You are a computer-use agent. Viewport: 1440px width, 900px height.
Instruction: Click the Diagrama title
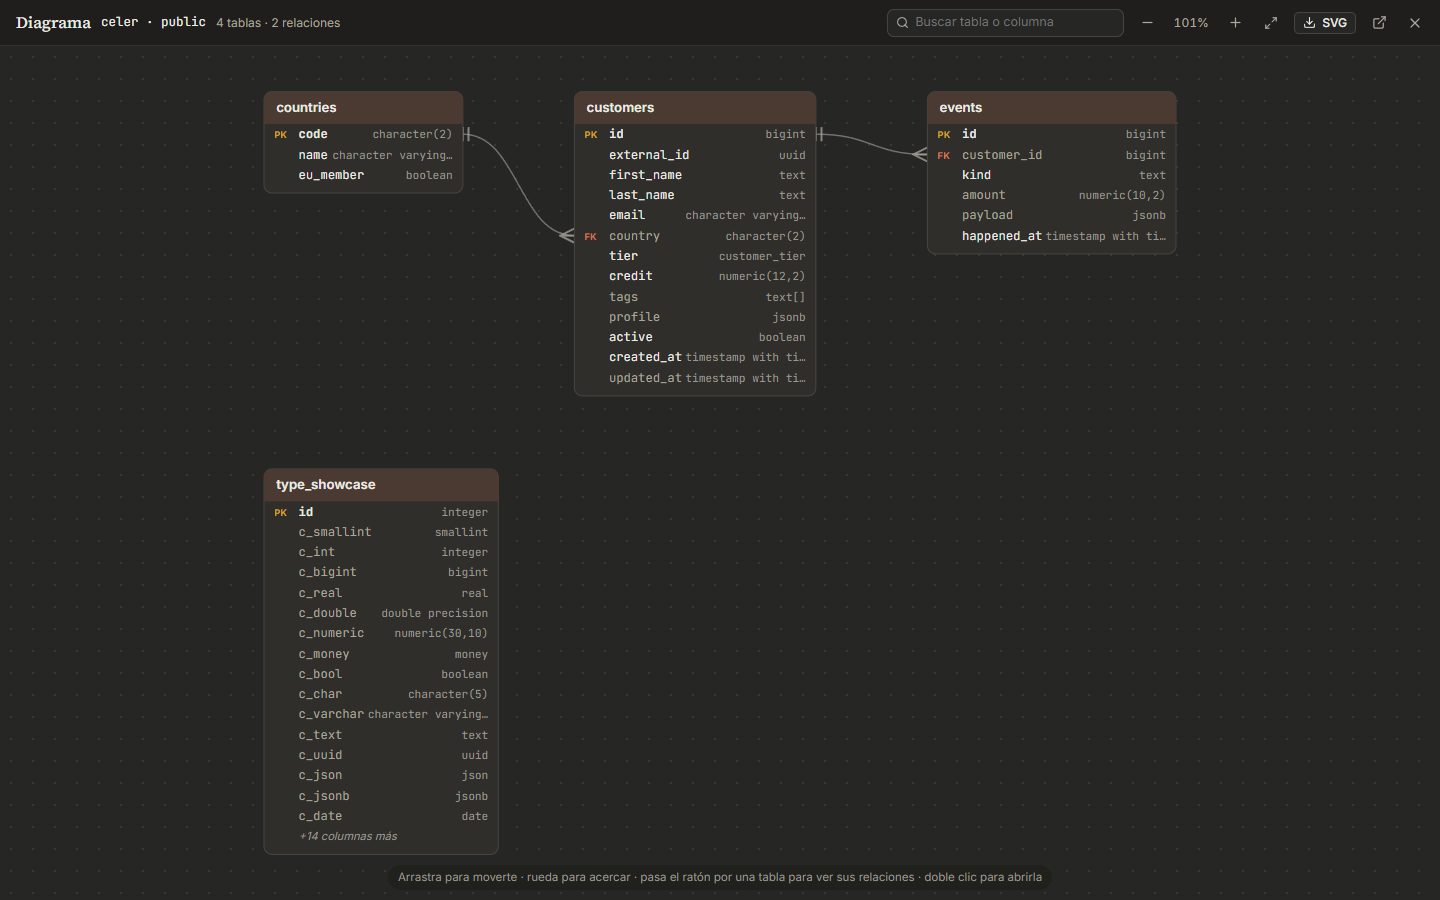tap(53, 23)
